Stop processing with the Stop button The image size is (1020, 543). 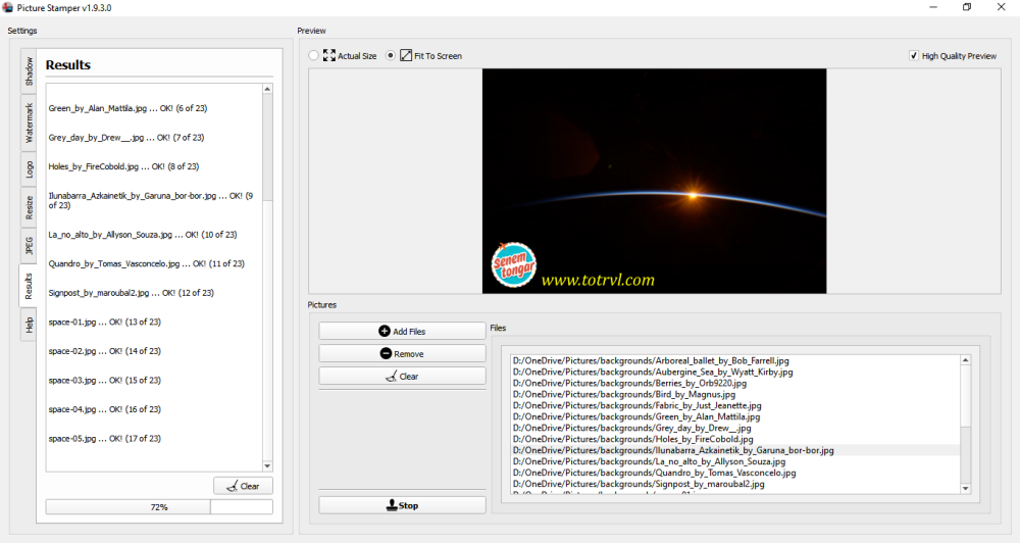402,505
